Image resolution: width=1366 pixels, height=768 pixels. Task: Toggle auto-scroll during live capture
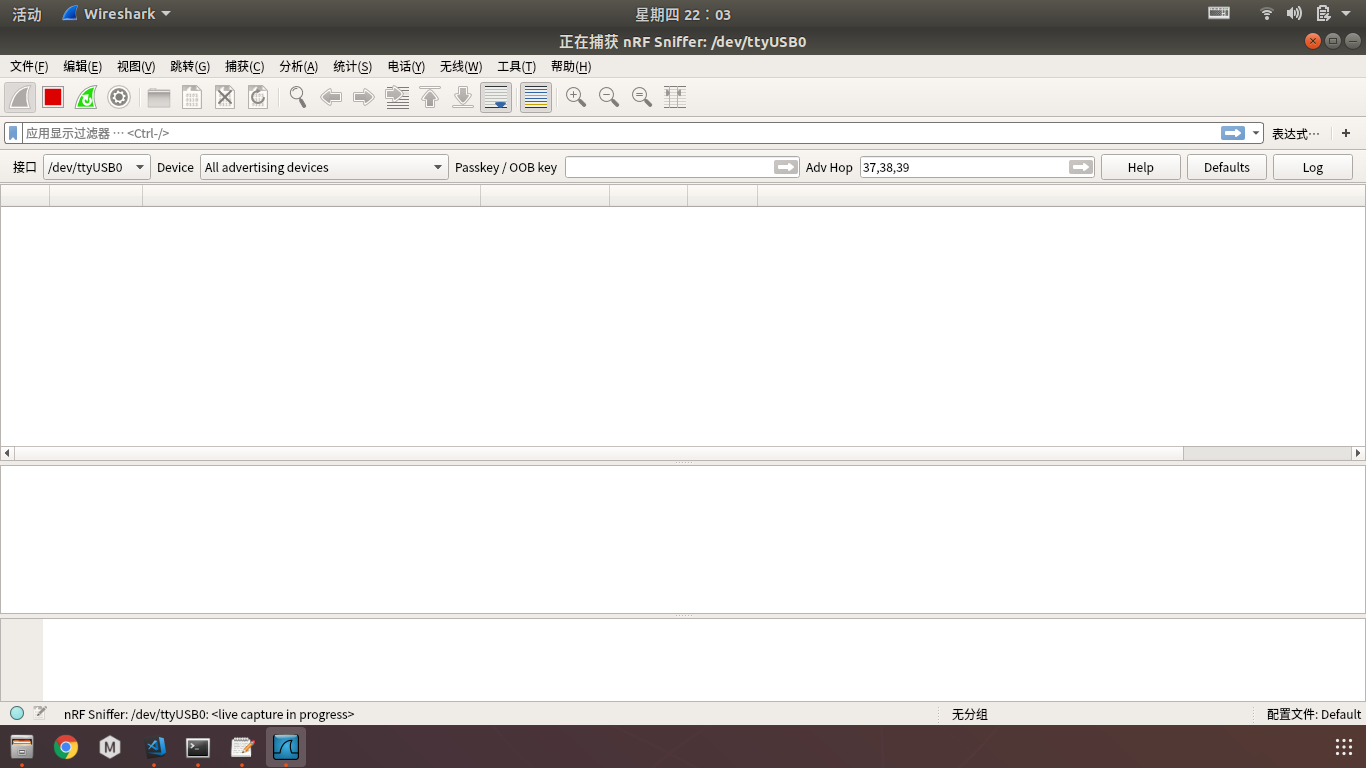[496, 97]
